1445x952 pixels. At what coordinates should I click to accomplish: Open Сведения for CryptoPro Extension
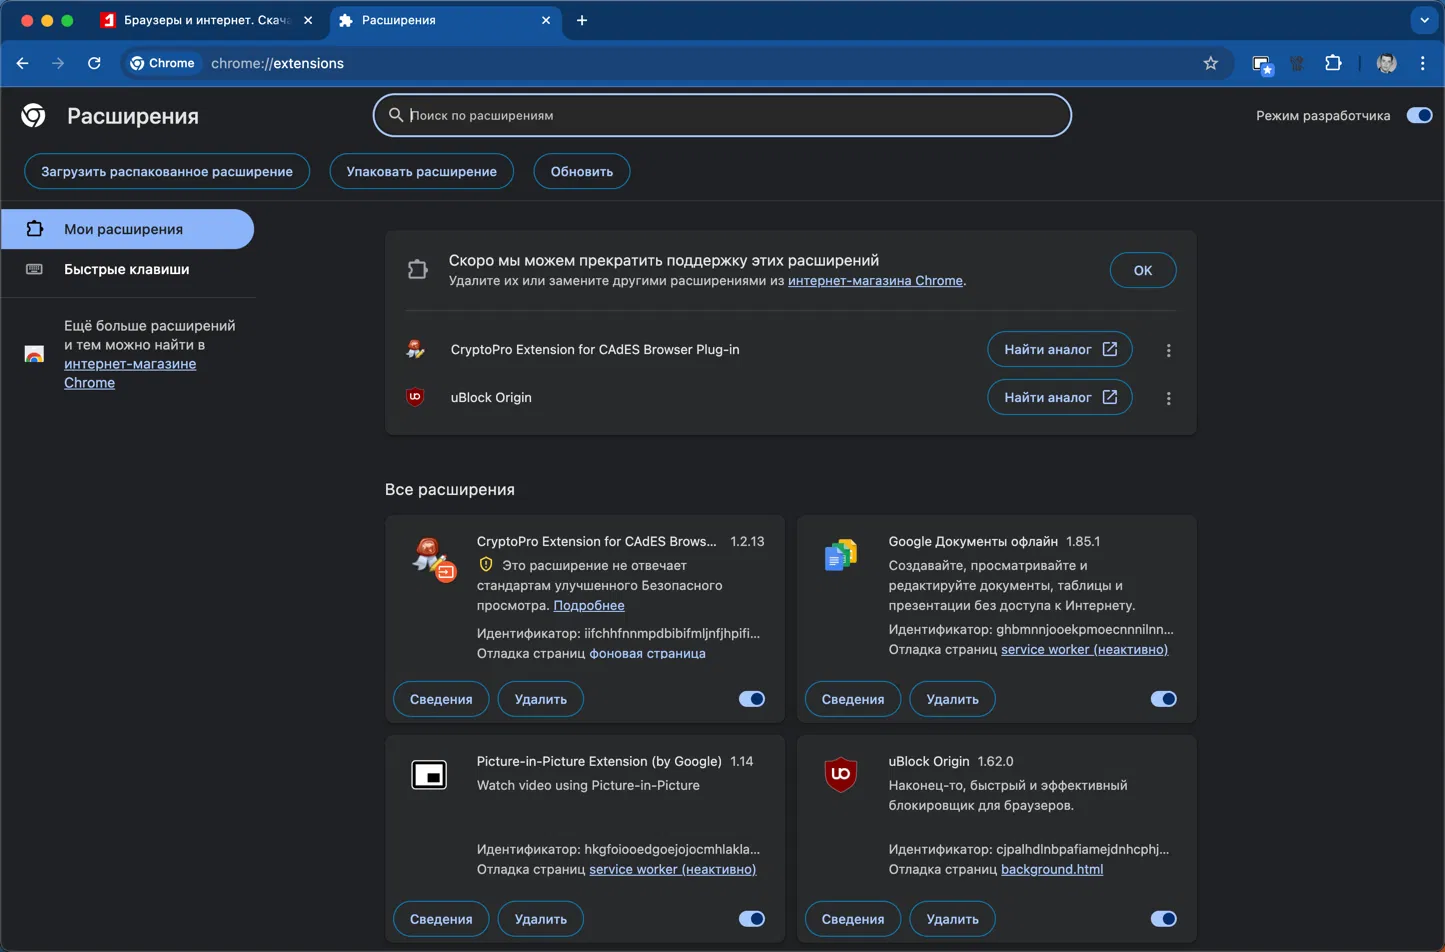pyautogui.click(x=441, y=699)
